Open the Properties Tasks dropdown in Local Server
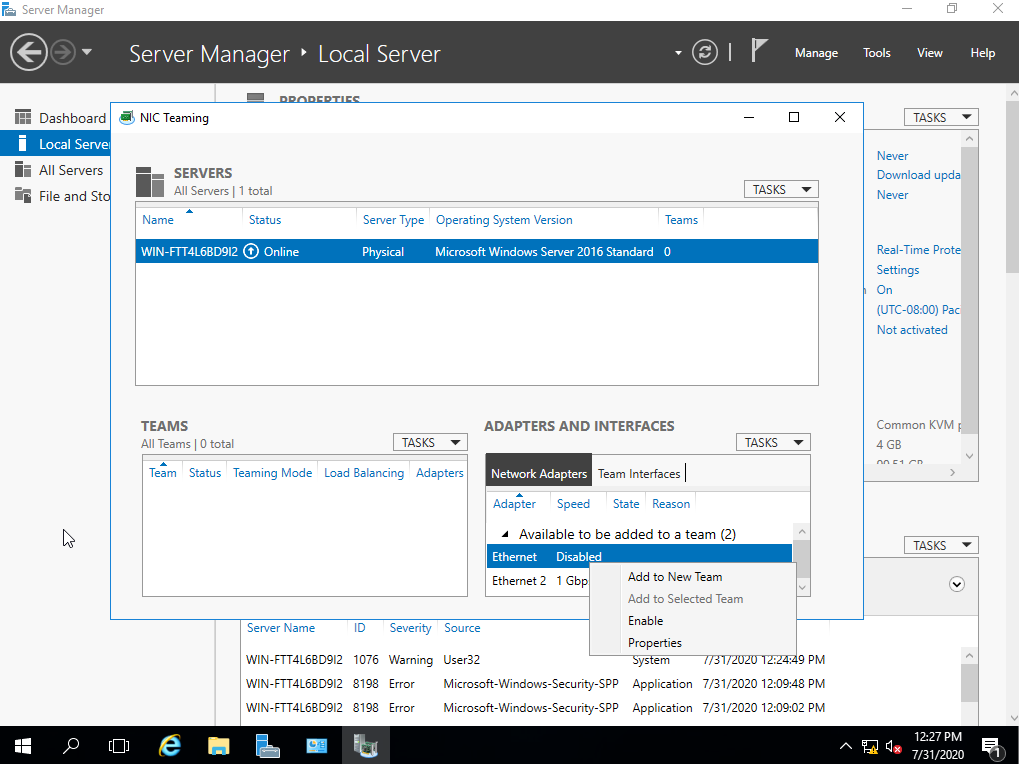 [941, 117]
